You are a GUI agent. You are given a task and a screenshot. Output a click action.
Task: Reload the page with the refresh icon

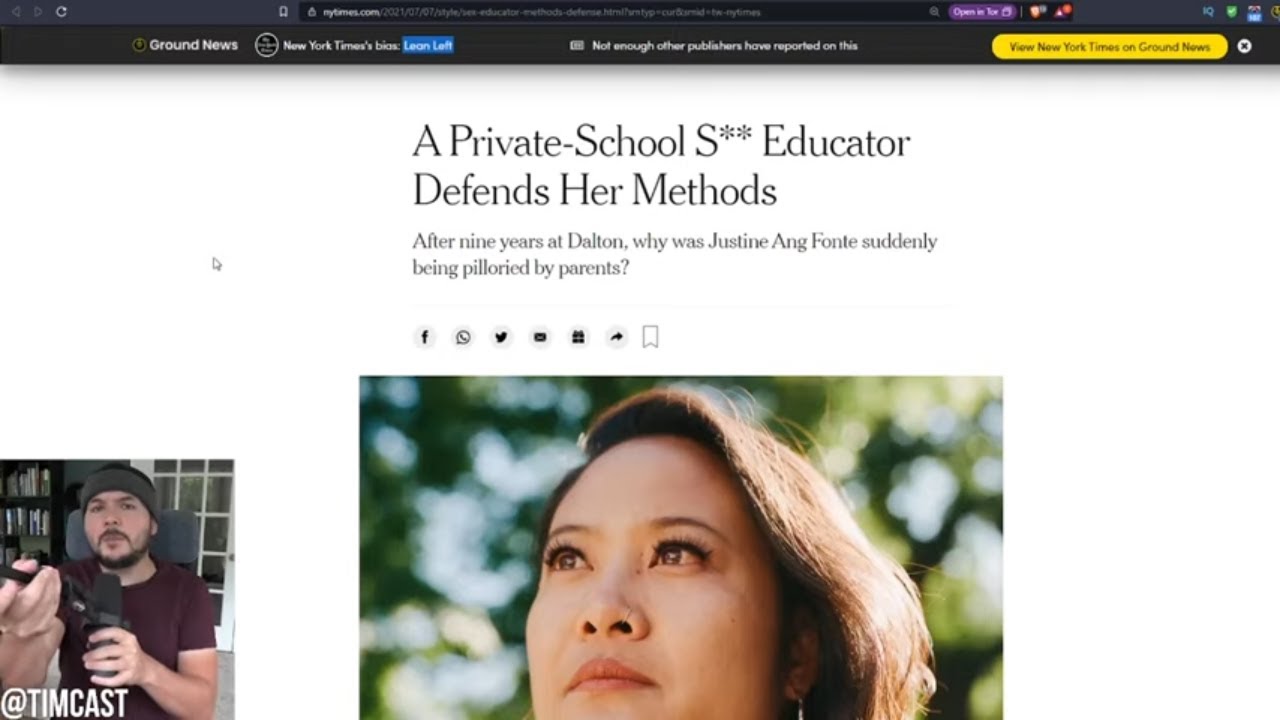coord(61,12)
